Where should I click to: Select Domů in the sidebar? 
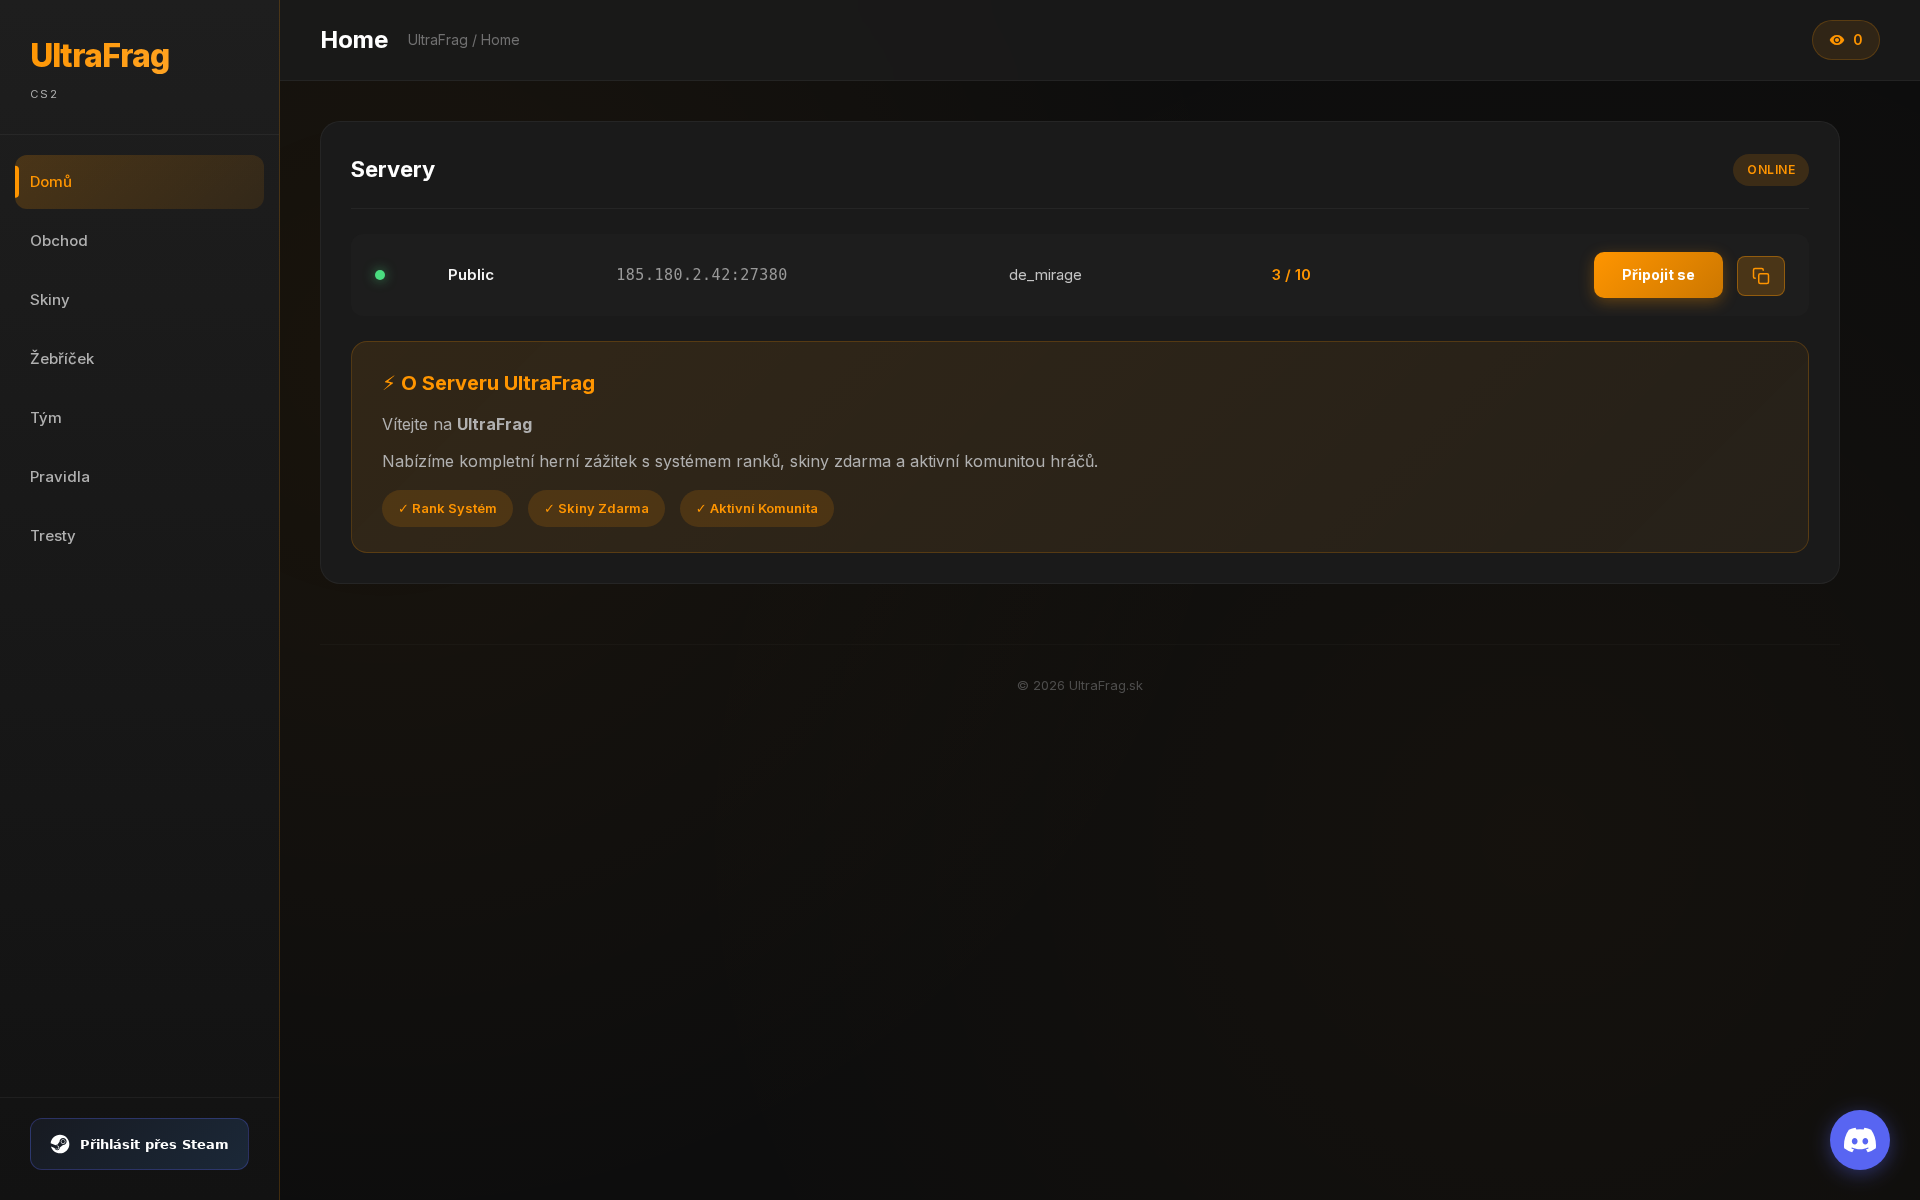coord(51,182)
